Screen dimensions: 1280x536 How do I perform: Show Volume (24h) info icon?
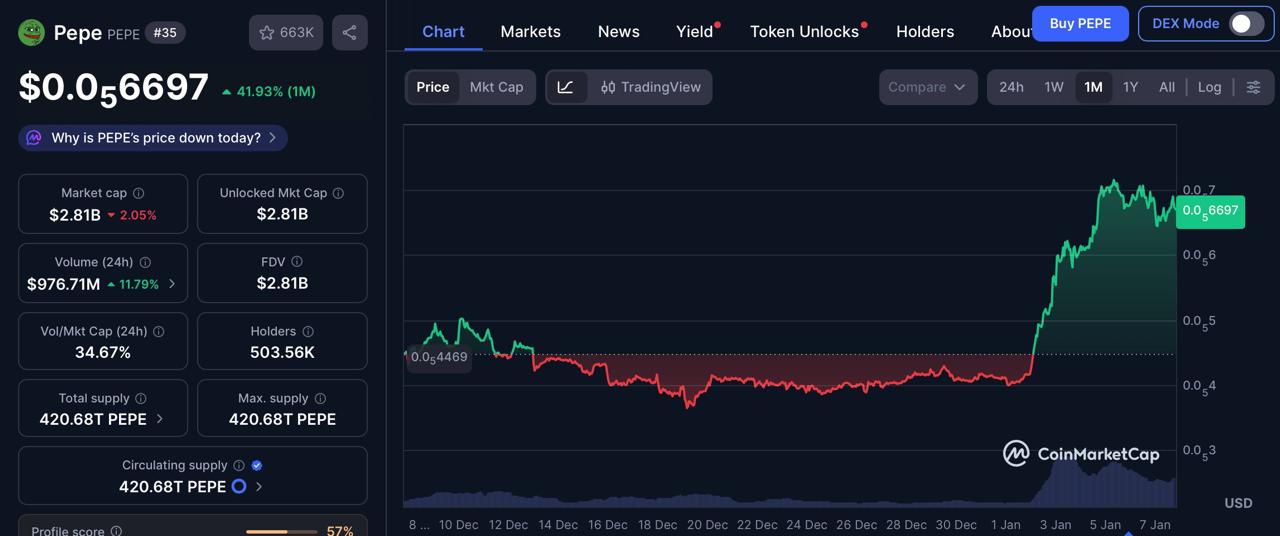tap(145, 262)
